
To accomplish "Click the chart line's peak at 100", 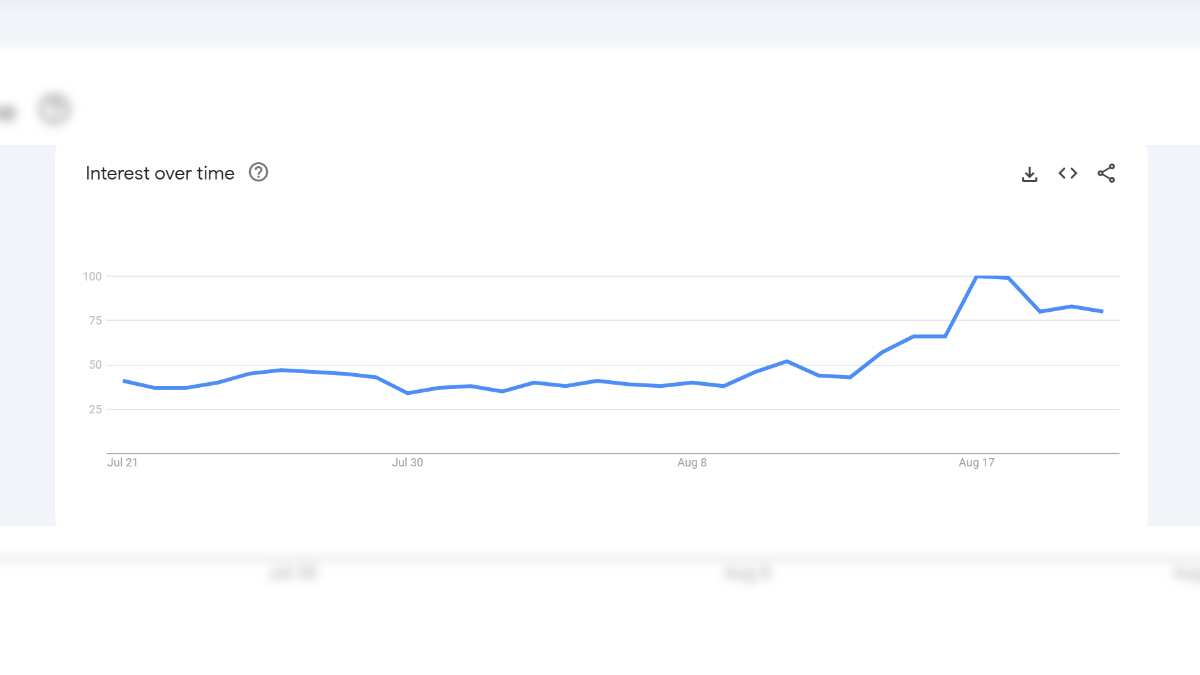I will (x=977, y=277).
